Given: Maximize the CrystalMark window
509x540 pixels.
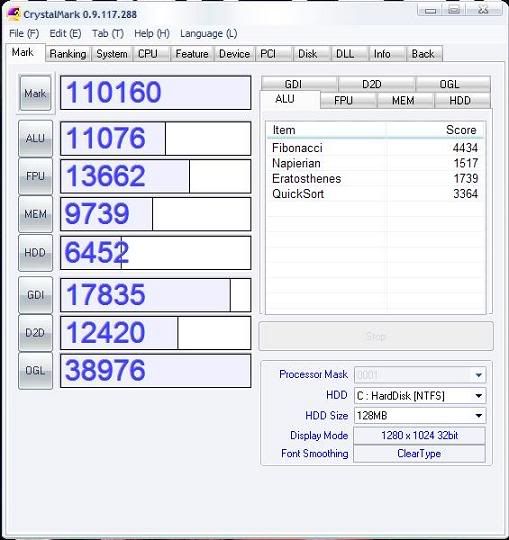Looking at the screenshot, I should tap(455, 10).
